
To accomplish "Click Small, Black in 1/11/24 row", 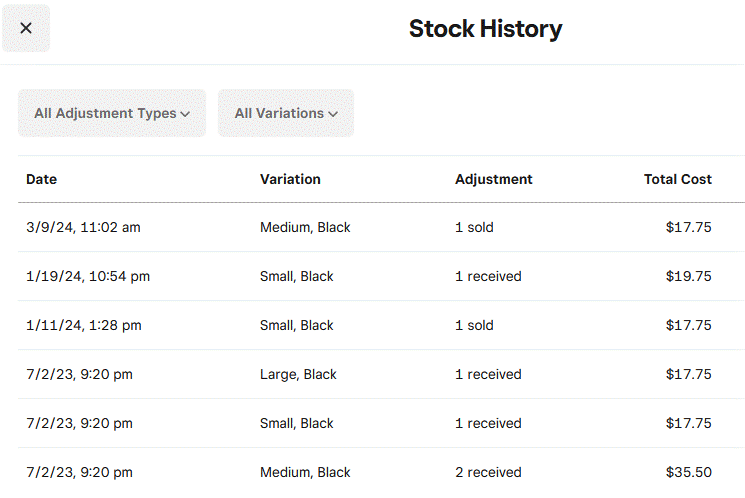I will tap(296, 325).
